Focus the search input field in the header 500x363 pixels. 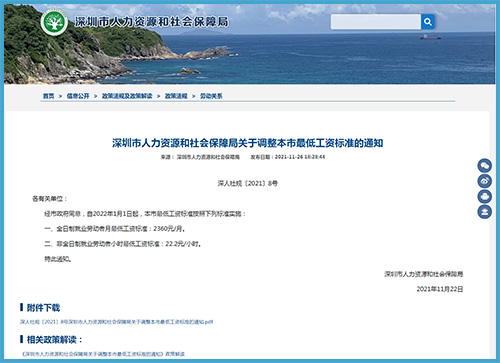point(376,22)
